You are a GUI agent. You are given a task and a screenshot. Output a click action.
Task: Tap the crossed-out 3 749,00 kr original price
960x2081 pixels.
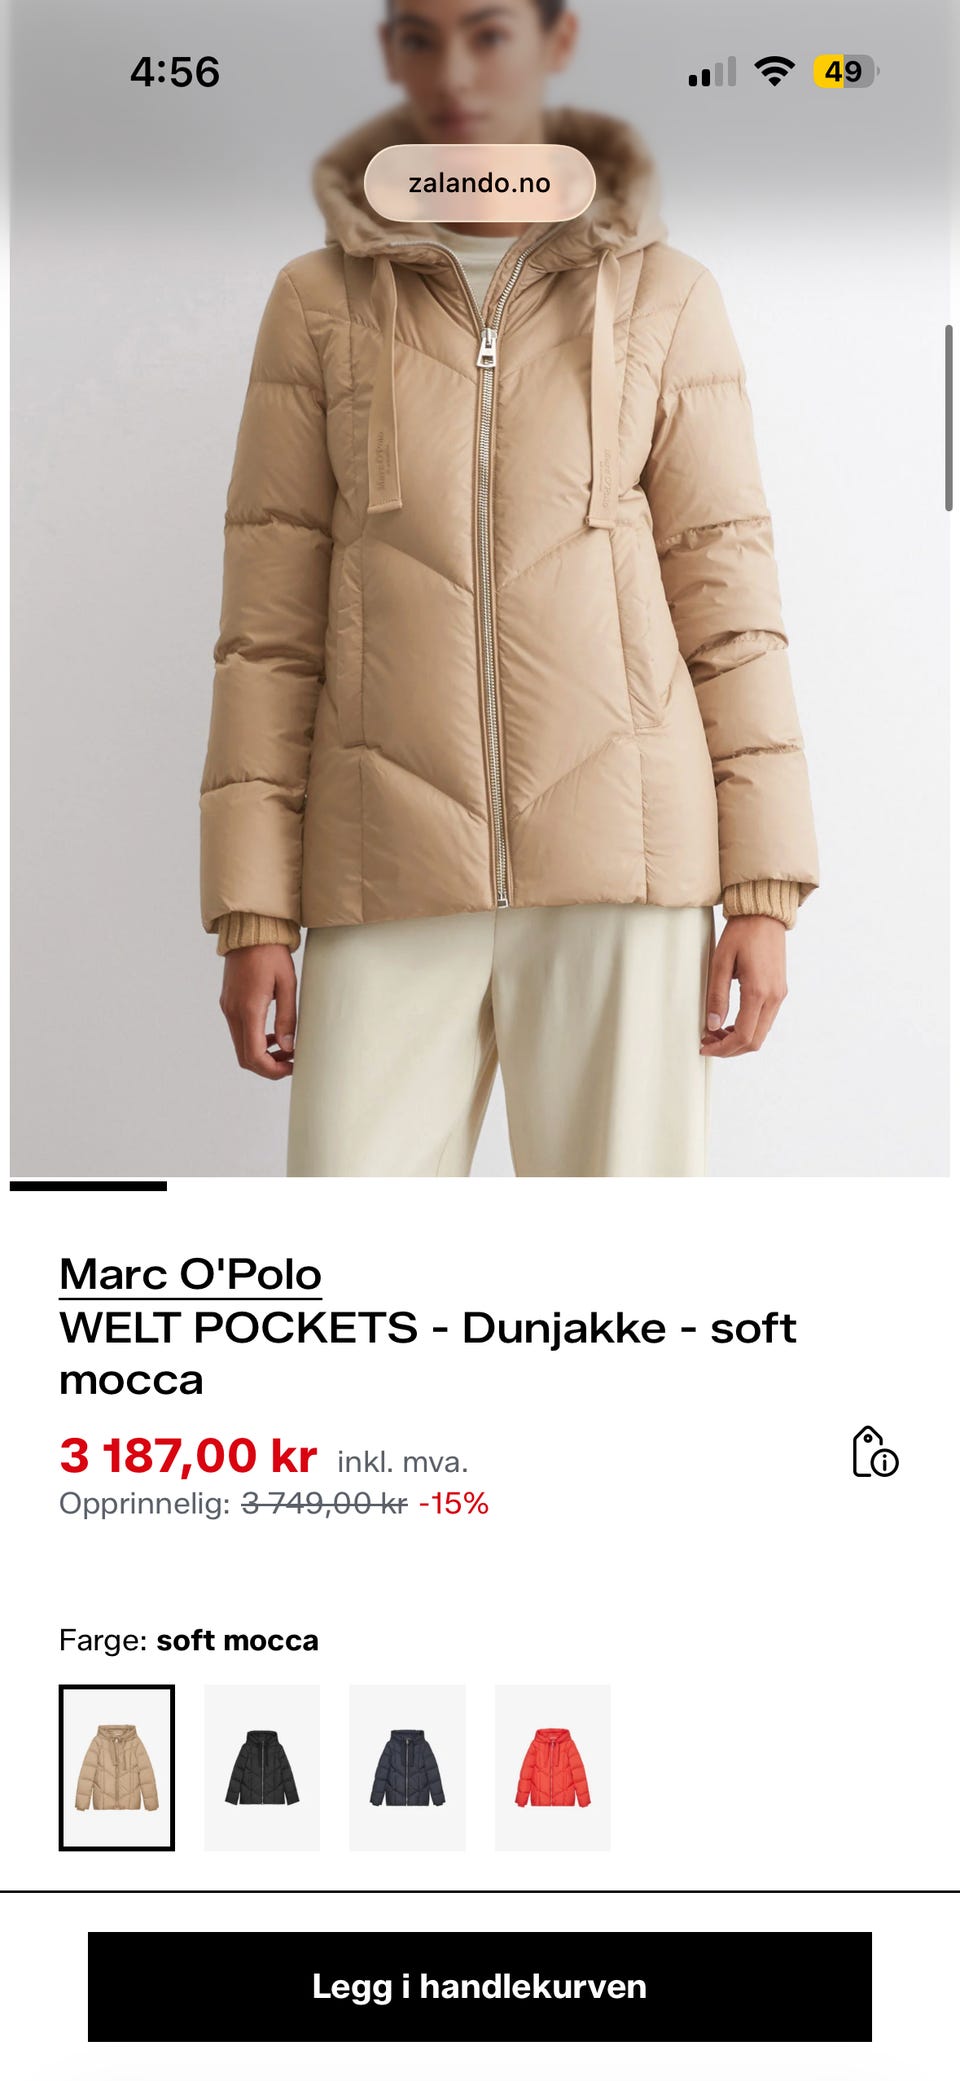point(325,1503)
